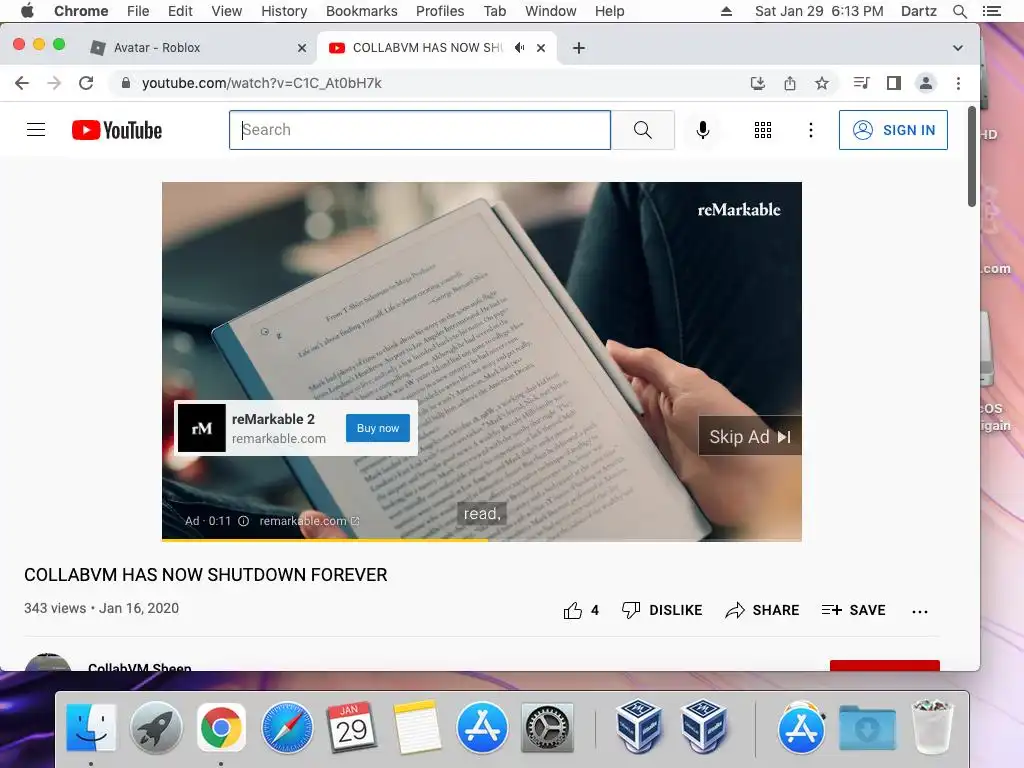Image resolution: width=1024 pixels, height=768 pixels.
Task: Click the install app icon in address bar
Action: click(x=758, y=83)
